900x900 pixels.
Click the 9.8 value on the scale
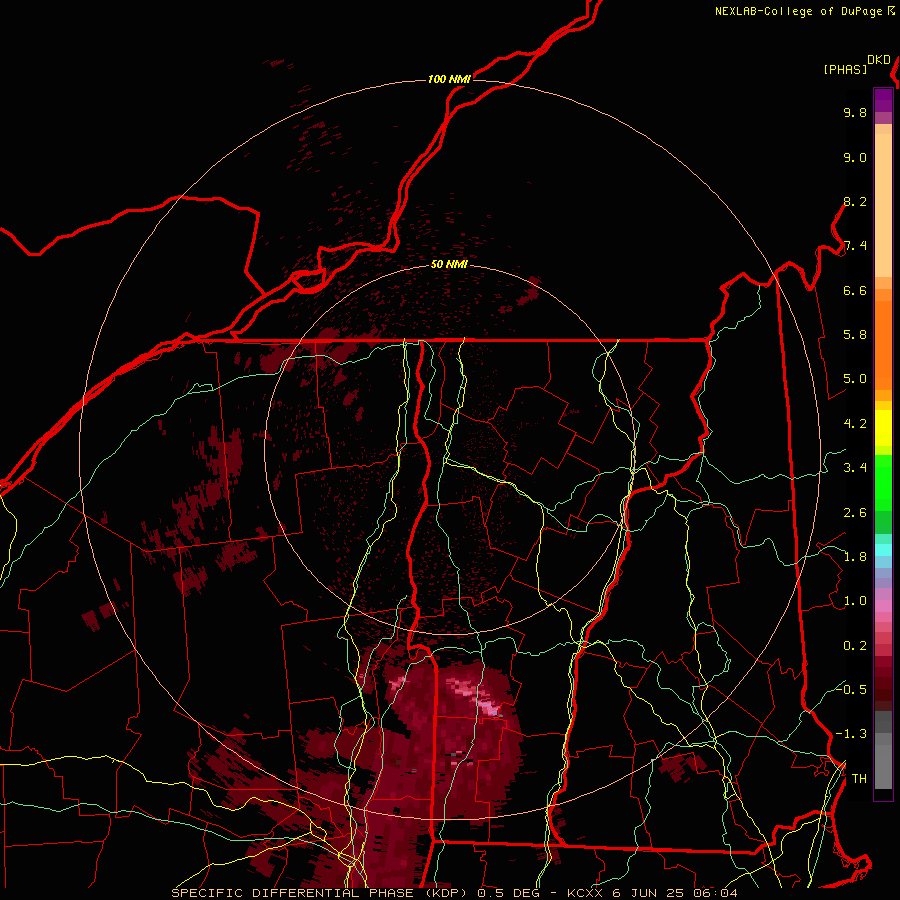tap(855, 112)
